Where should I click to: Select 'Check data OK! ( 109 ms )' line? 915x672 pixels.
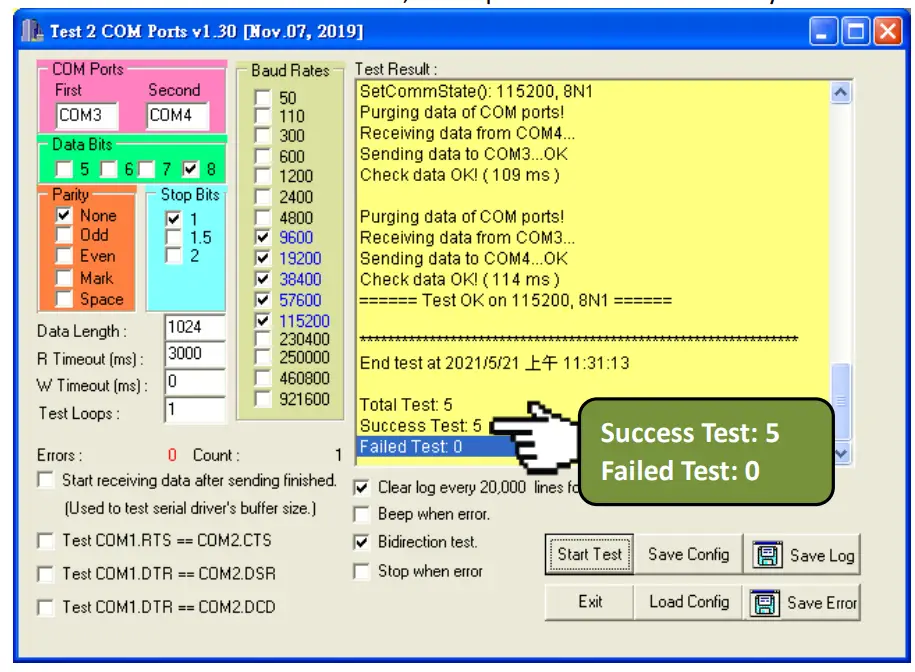[x=460, y=175]
